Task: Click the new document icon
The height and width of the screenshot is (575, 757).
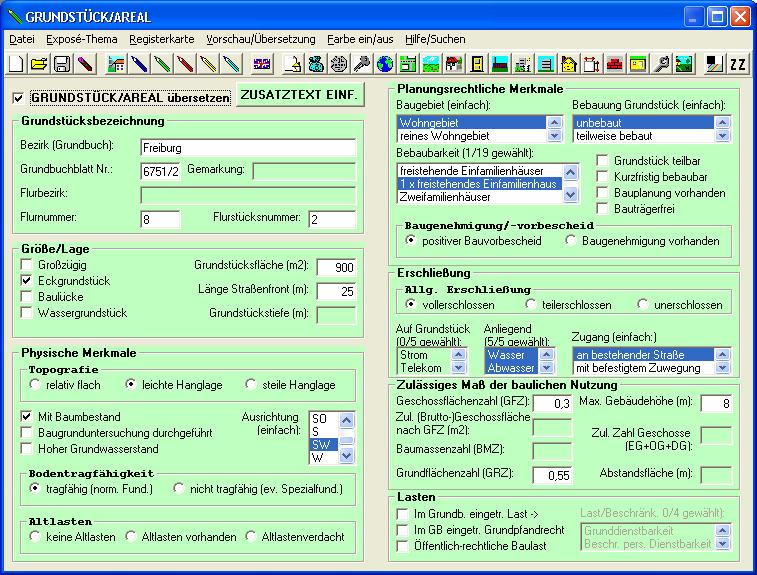Action: click(x=17, y=65)
